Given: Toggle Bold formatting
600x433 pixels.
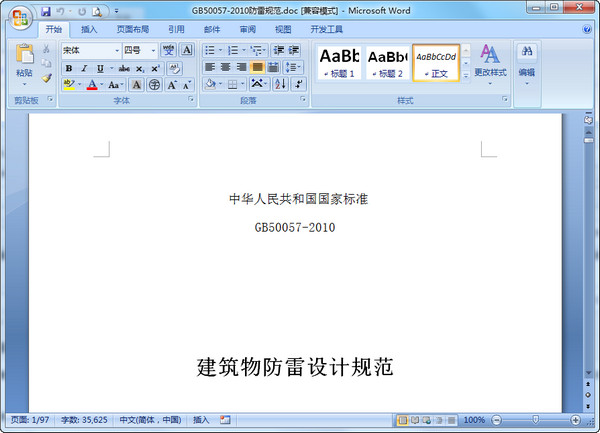Looking at the screenshot, I should tap(69, 68).
